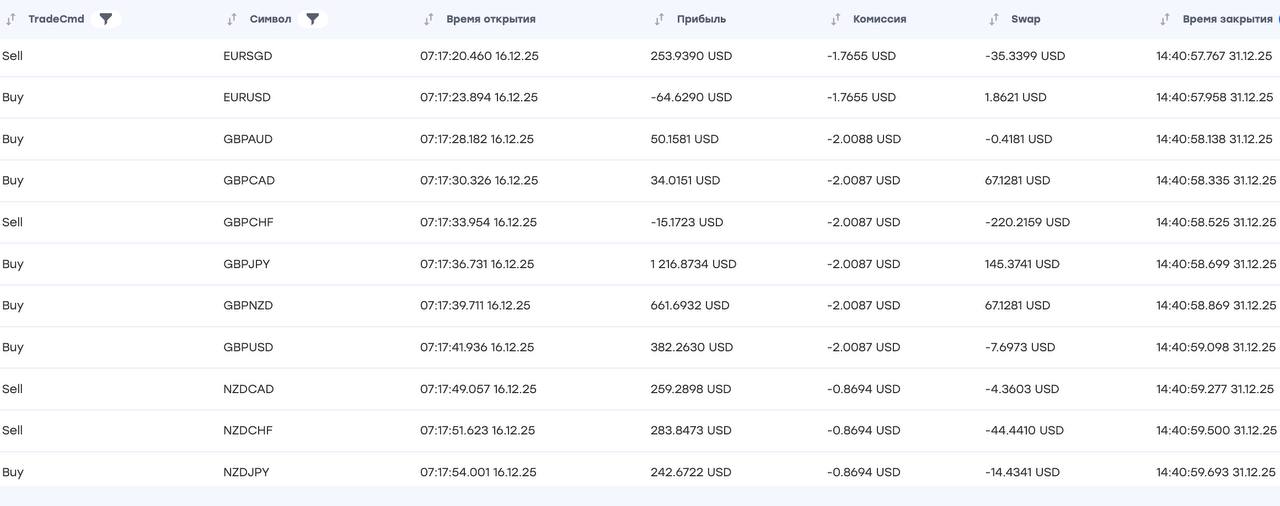
Task: Select the EURSGD symbol cell
Action: 248,56
